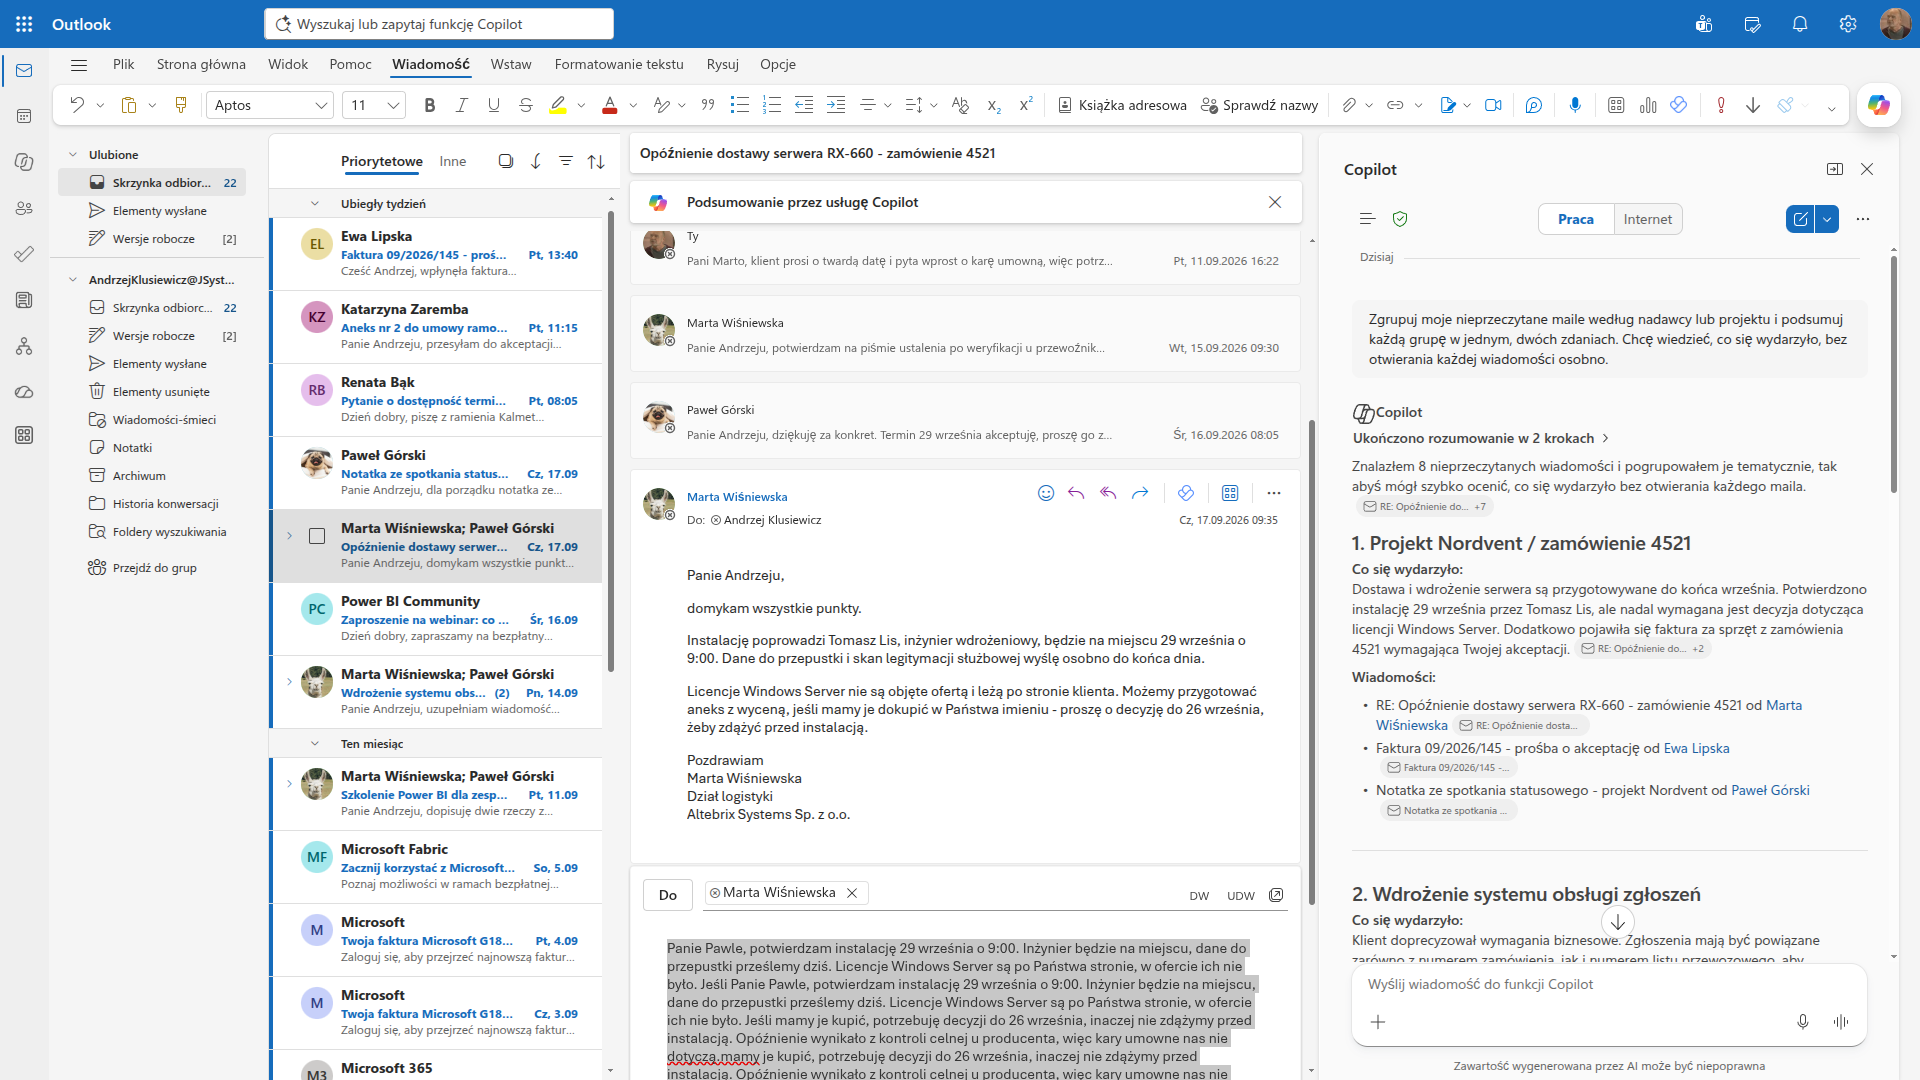Screen dimensions: 1920x1080
Task: Click the Do recipients button
Action: tap(668, 895)
